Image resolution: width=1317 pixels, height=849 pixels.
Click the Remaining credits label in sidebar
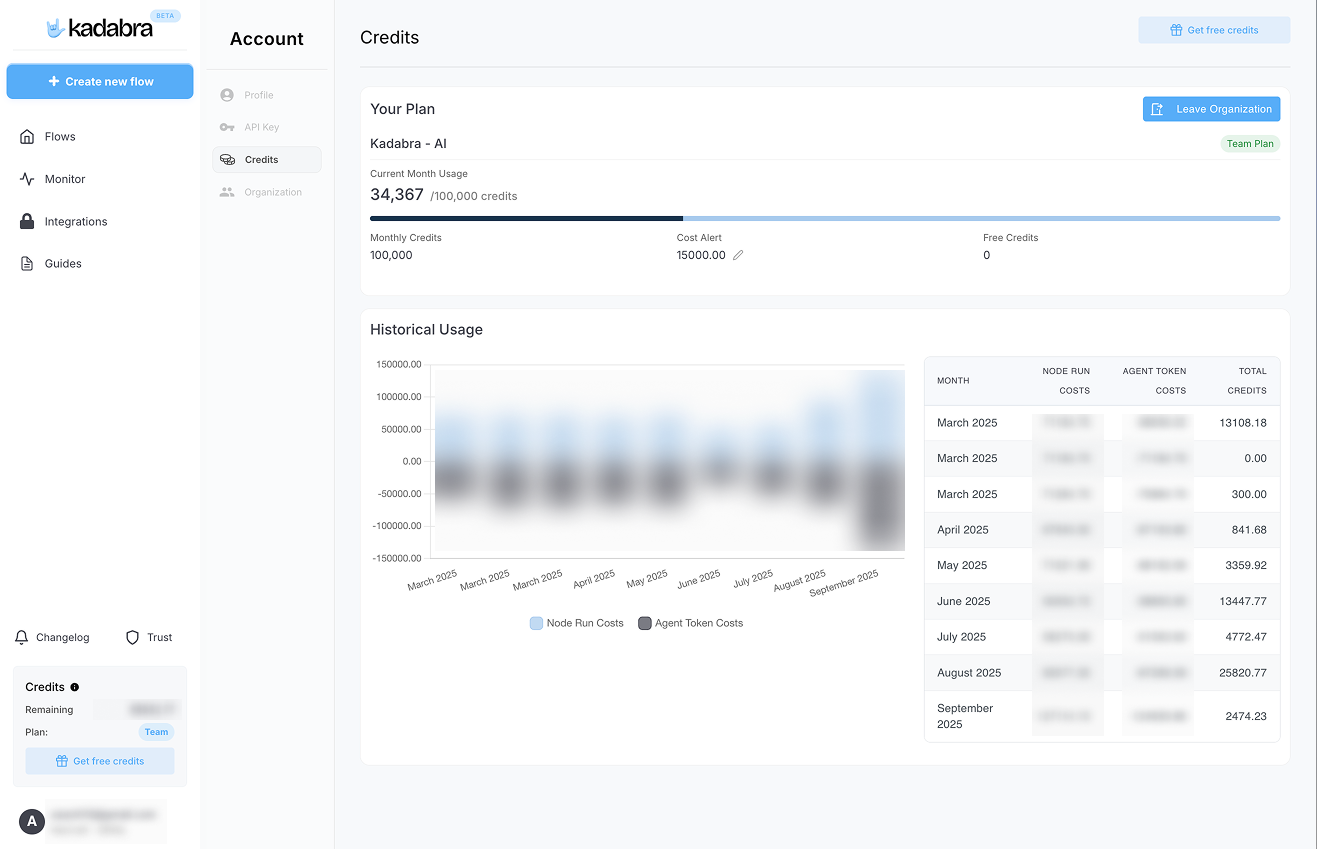pyautogui.click(x=49, y=710)
